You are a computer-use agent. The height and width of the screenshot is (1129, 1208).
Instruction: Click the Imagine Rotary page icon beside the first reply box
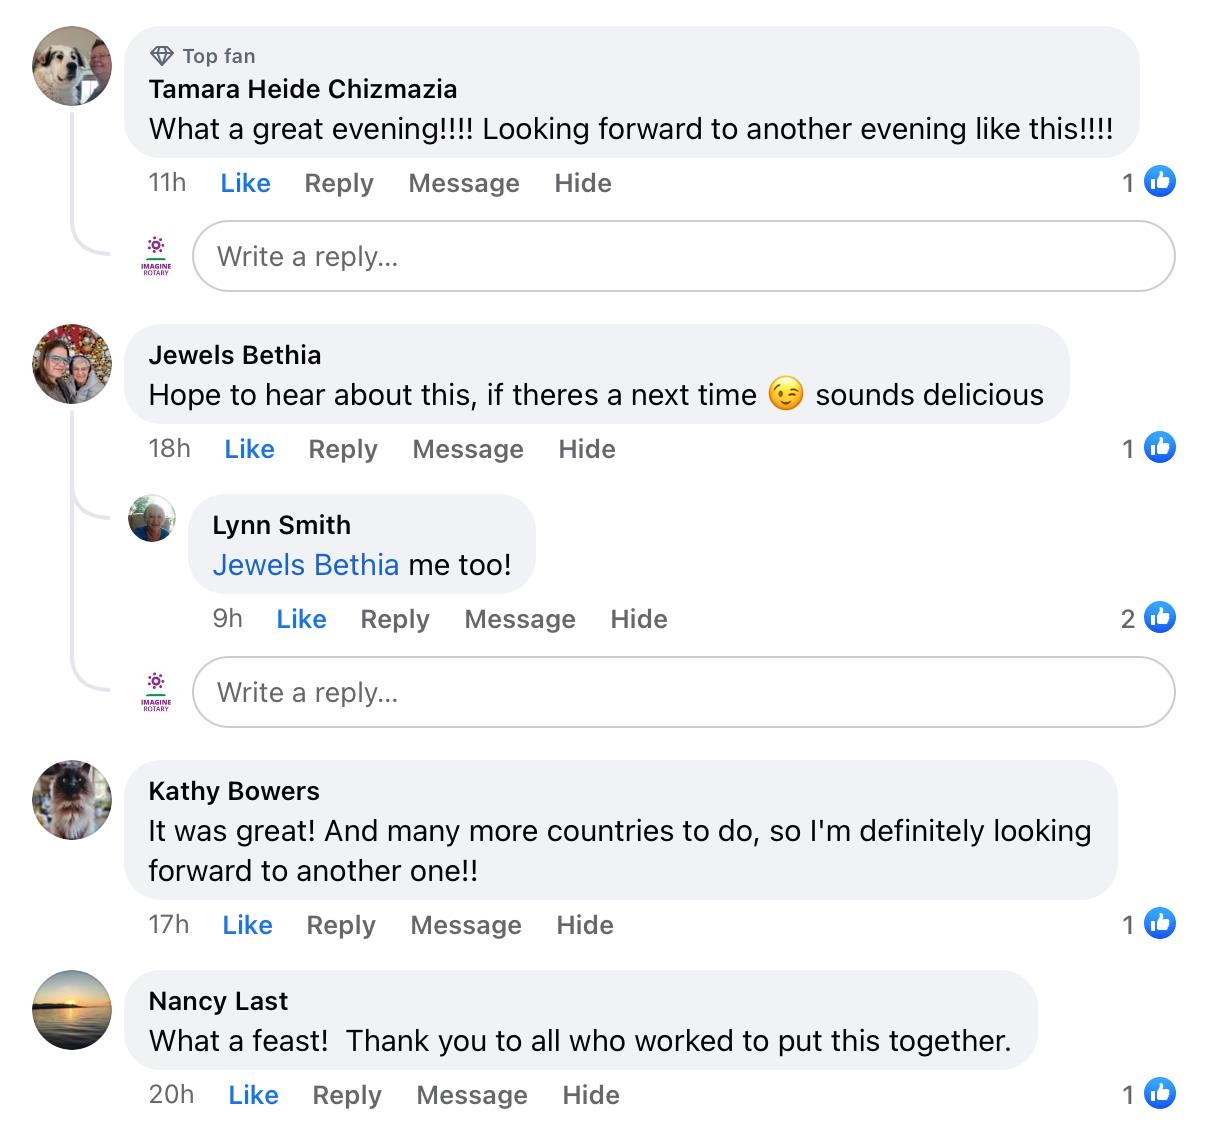pos(156,256)
